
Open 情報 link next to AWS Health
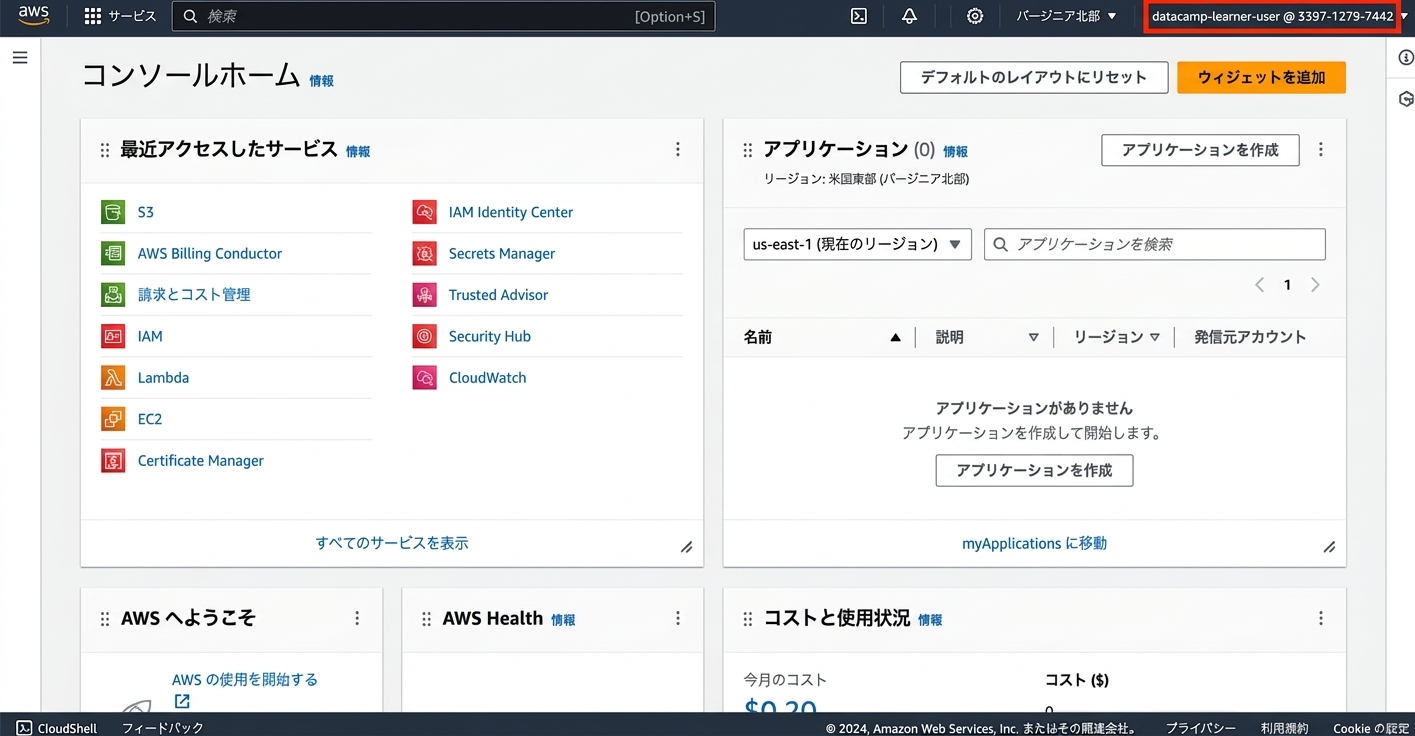563,620
